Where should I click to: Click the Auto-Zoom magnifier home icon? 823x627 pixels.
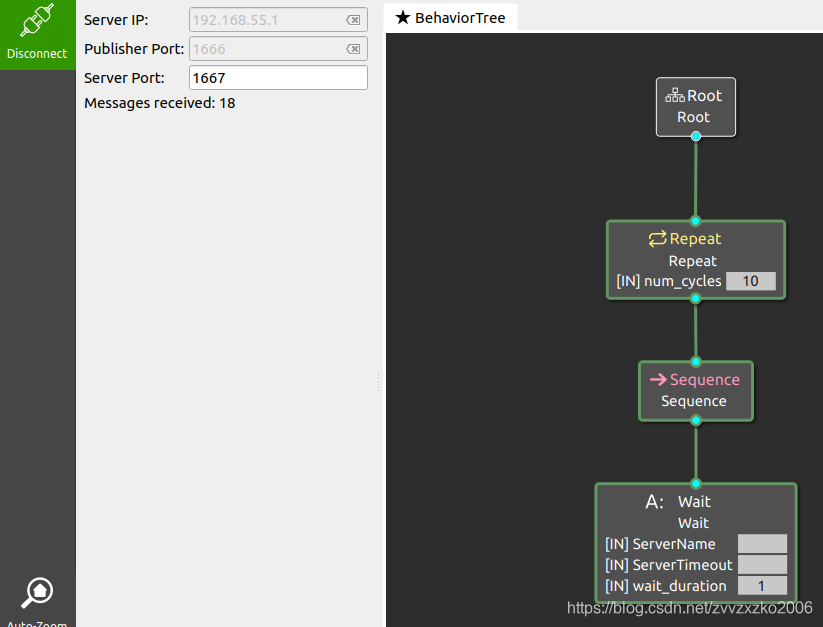point(37,592)
